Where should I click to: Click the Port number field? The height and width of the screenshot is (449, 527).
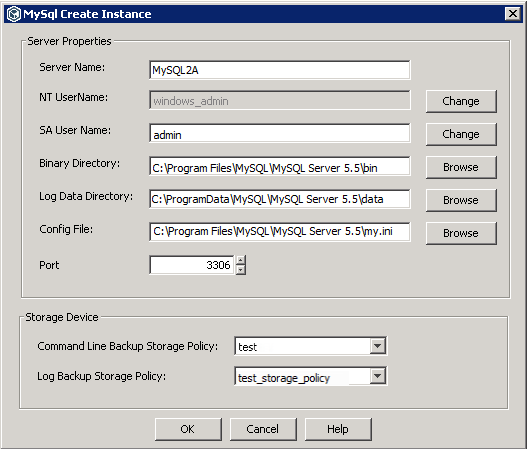(192, 265)
